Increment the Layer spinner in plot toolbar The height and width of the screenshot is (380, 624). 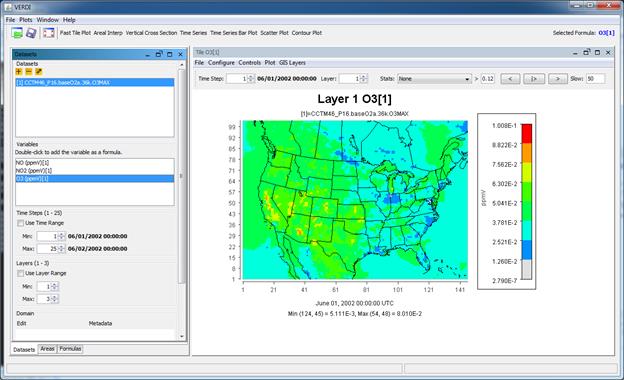[x=363, y=77]
